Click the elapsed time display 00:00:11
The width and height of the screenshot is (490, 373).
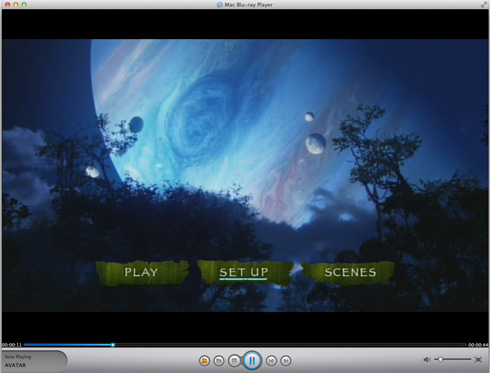[12, 345]
